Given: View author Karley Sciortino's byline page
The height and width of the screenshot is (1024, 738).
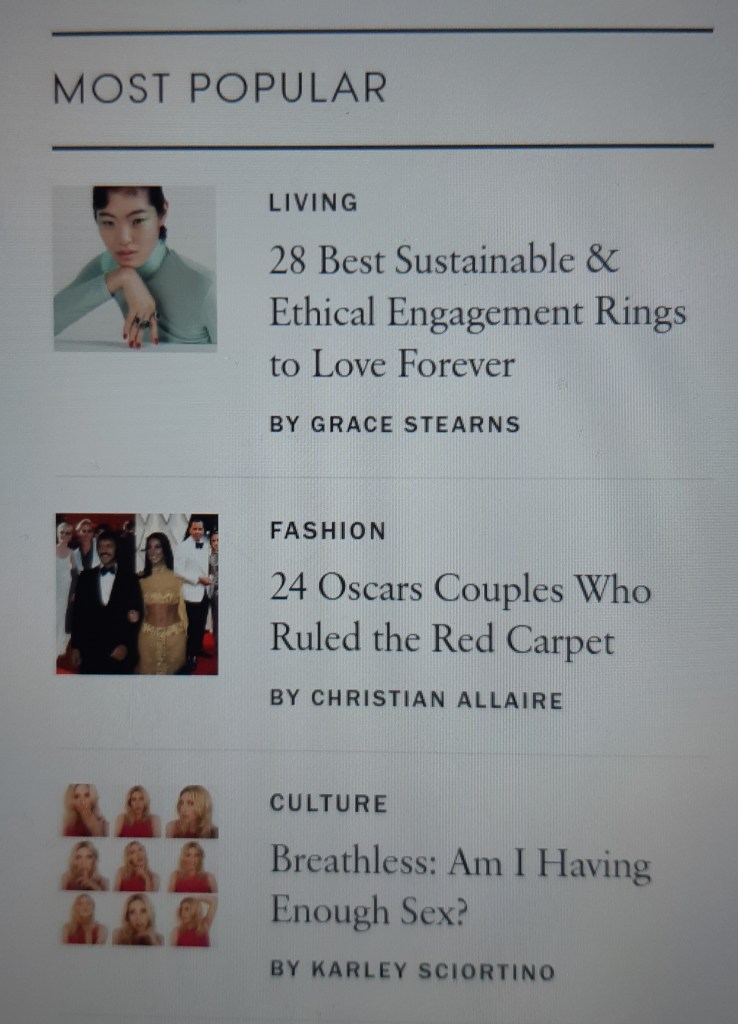Looking at the screenshot, I should coord(413,970).
